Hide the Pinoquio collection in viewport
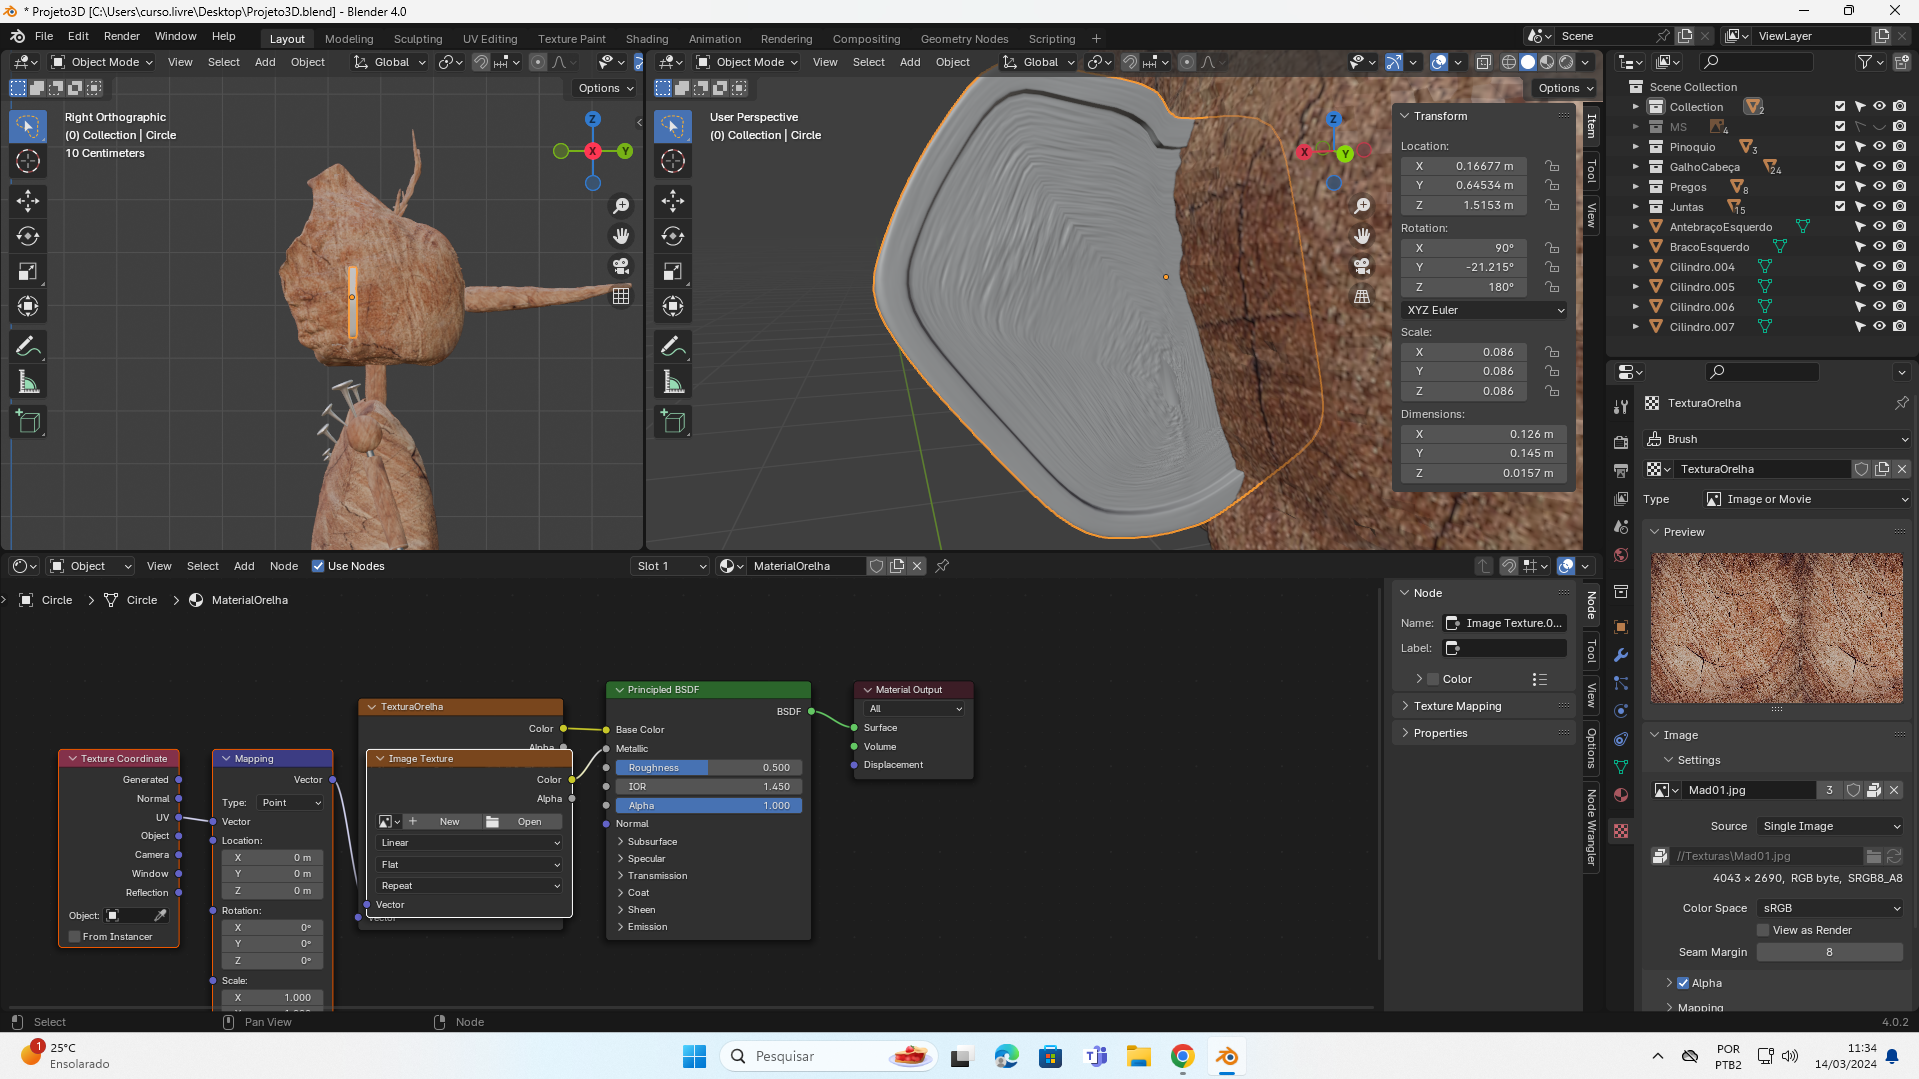 [x=1879, y=147]
